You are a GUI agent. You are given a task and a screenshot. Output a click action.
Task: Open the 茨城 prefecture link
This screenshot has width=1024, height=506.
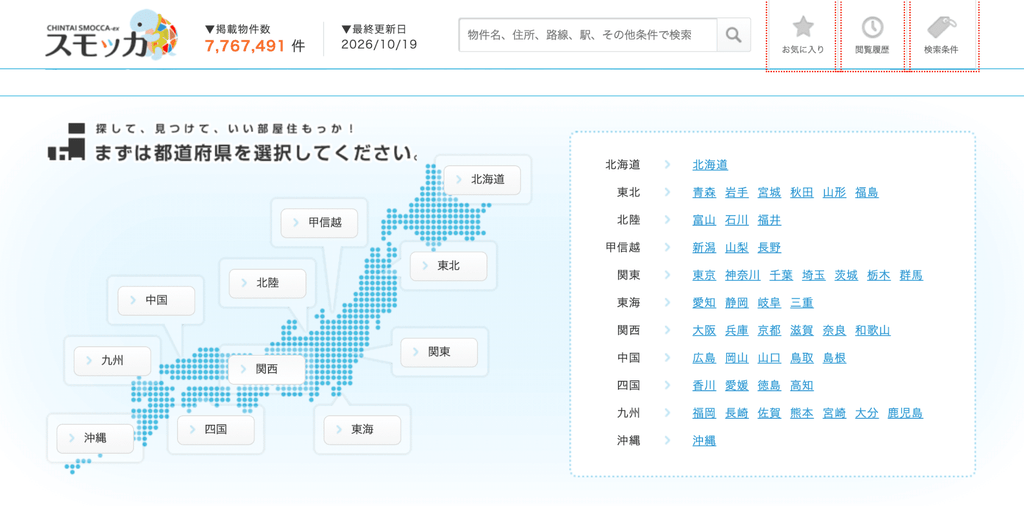[x=846, y=276]
